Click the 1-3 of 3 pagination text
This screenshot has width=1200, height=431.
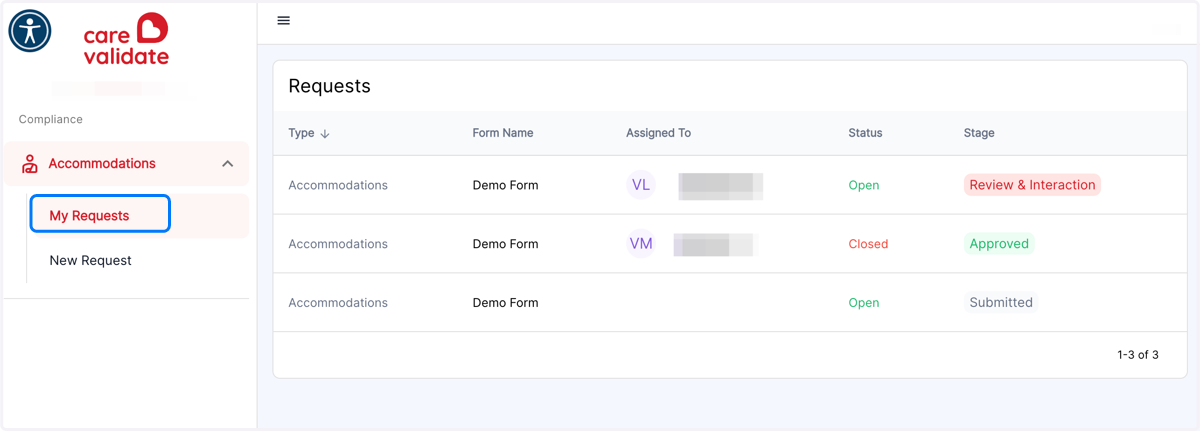1138,355
